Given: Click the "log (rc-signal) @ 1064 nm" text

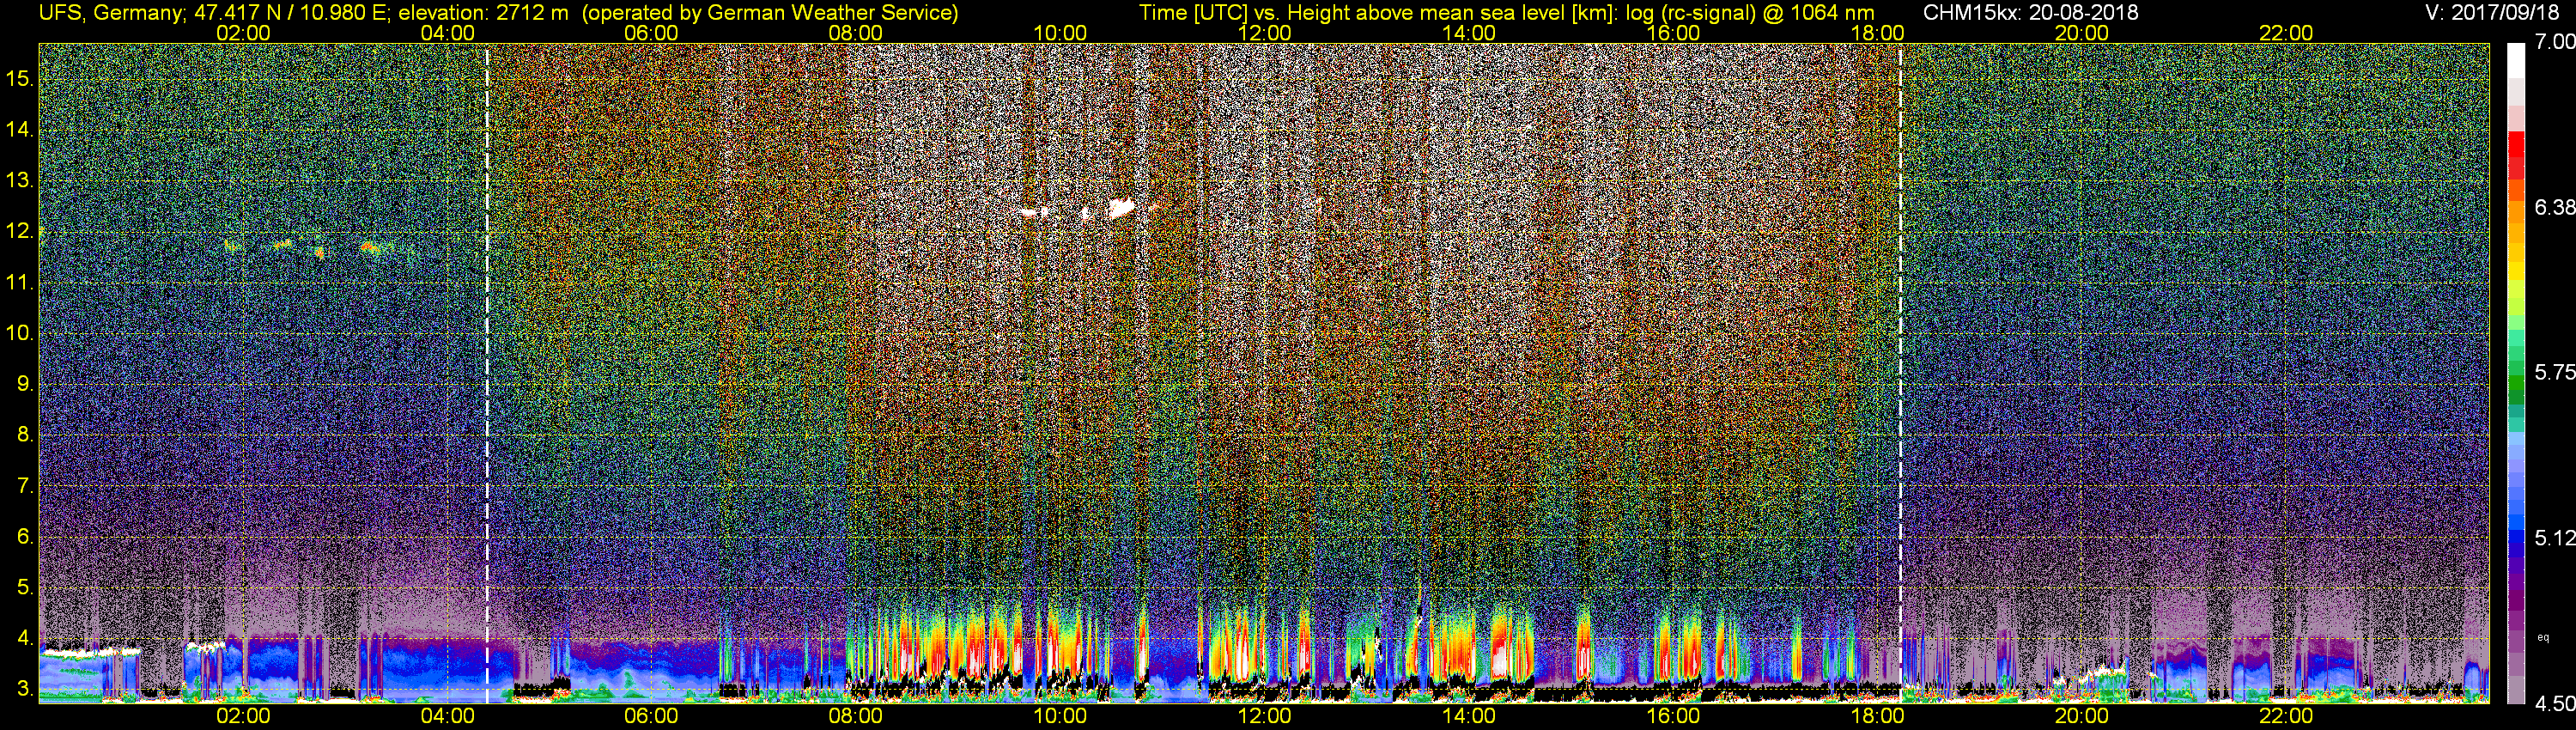Looking at the screenshot, I should (x=1750, y=12).
